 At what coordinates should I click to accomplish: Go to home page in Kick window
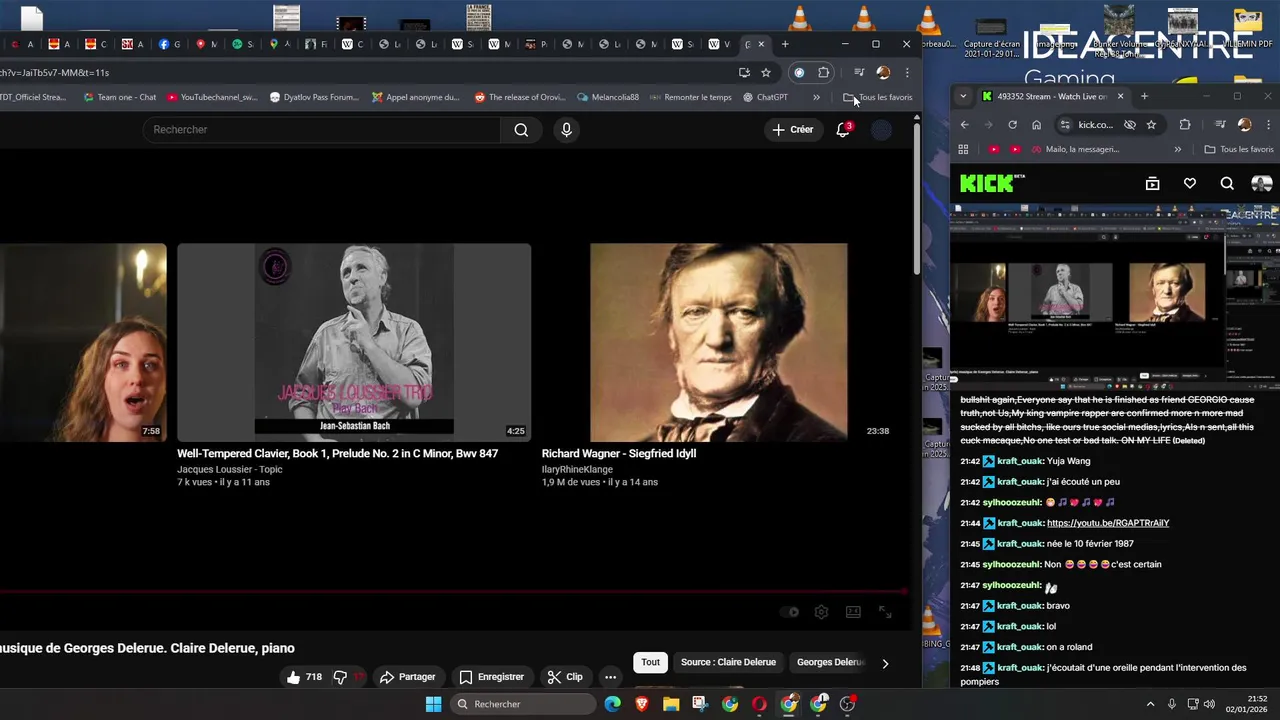coord(1036,125)
